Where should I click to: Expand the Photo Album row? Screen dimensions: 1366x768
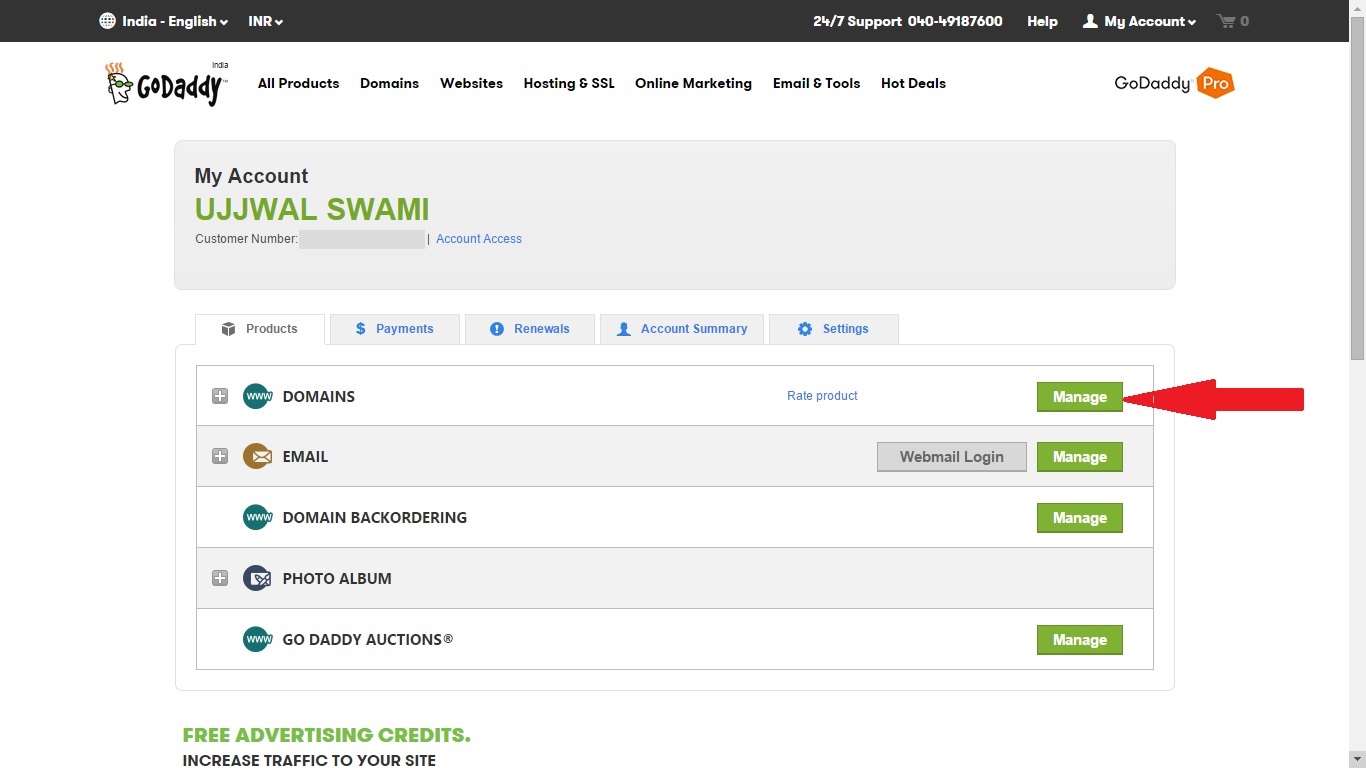[x=220, y=578]
